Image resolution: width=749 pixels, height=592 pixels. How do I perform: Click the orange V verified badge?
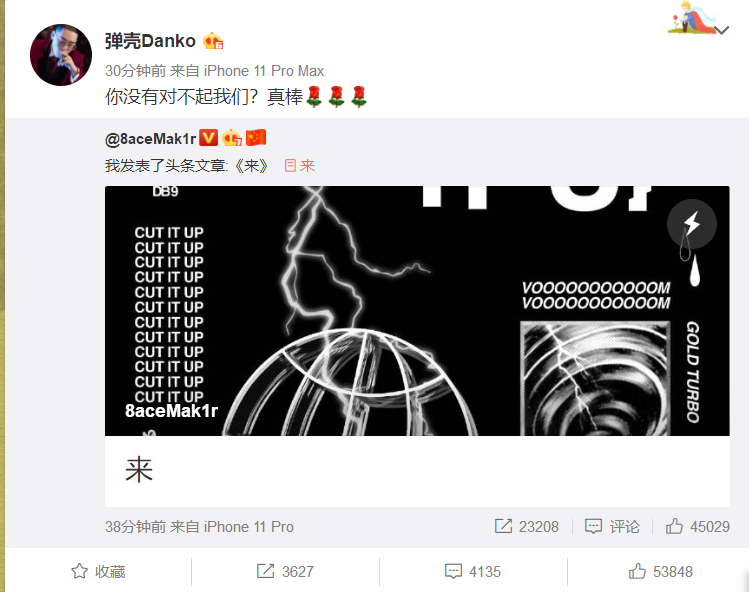[208, 138]
